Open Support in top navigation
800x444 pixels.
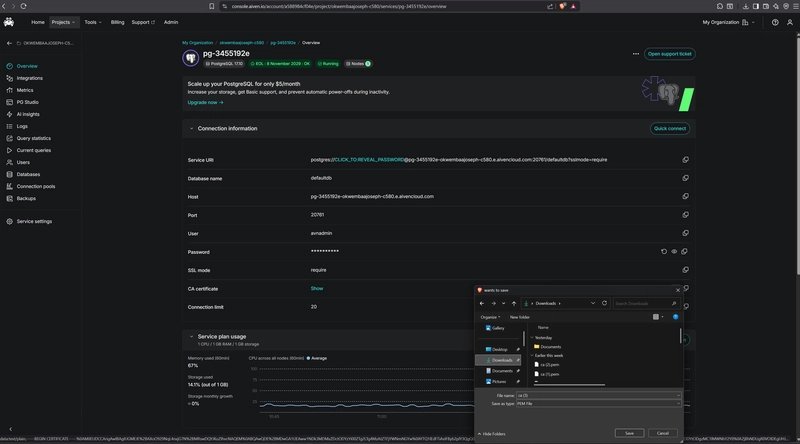143,22
